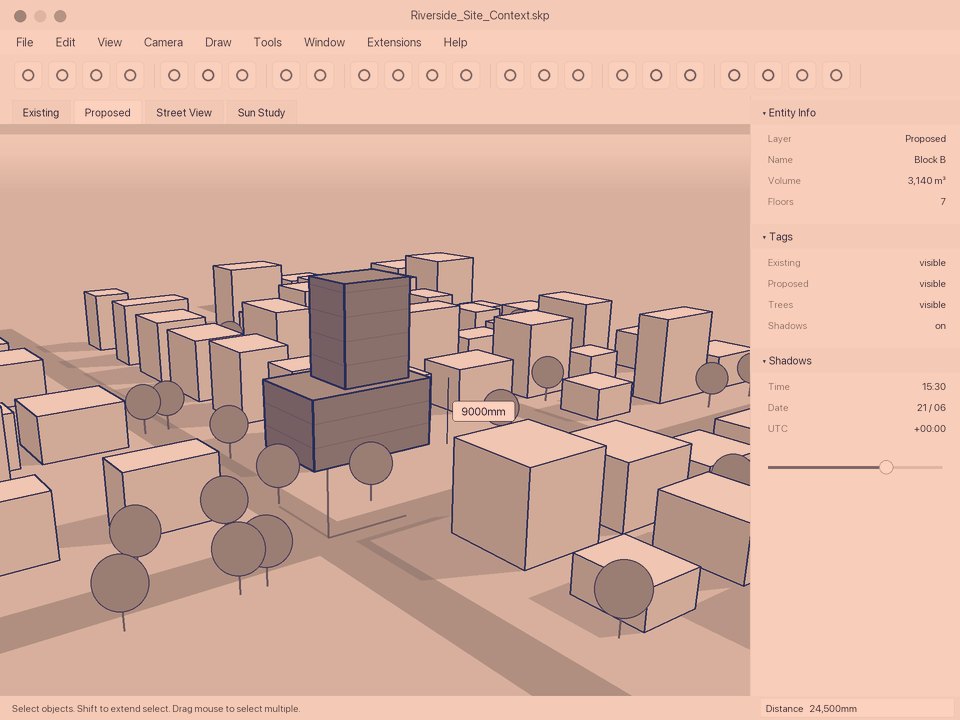
Task: Switch to the Street View scene tab
Action: (x=184, y=113)
